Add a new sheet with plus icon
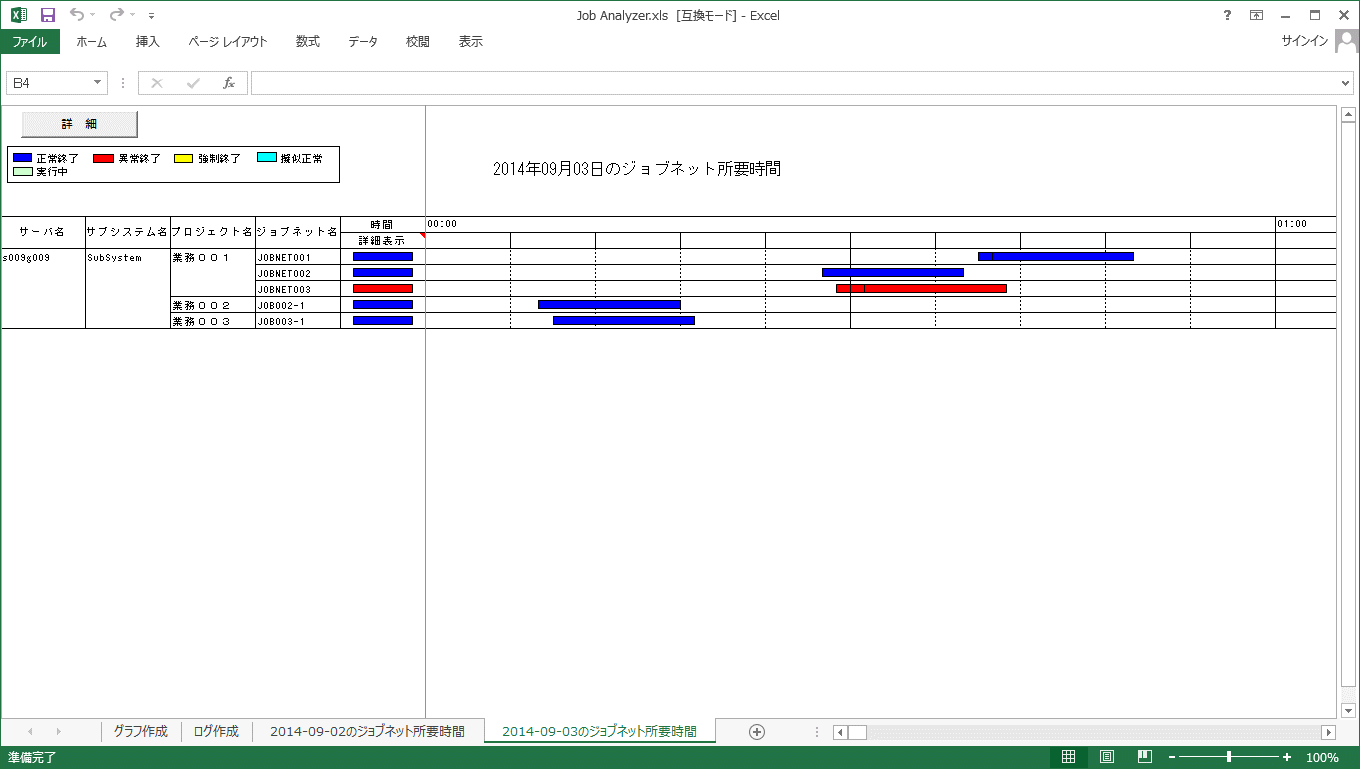Screen dimensions: 1360x769 point(757,732)
